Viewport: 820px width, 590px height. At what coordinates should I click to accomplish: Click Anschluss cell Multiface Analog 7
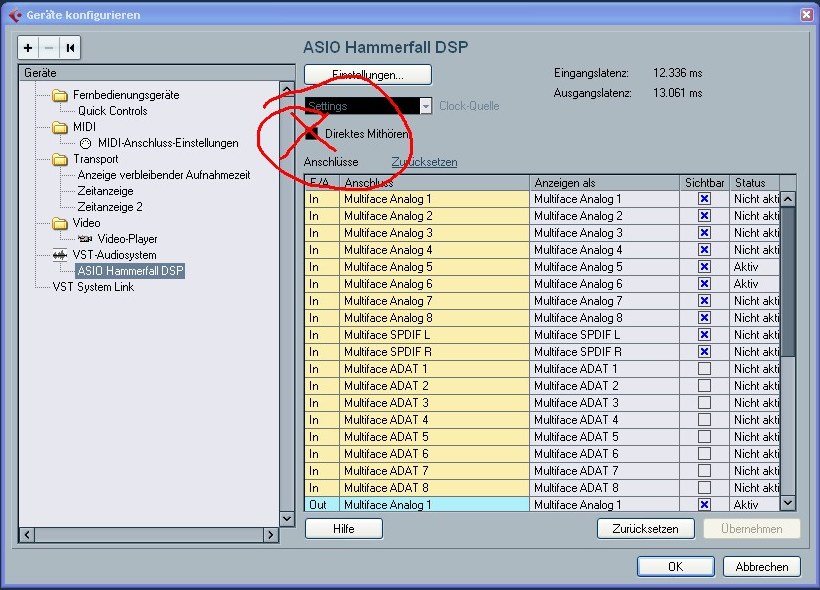point(435,301)
